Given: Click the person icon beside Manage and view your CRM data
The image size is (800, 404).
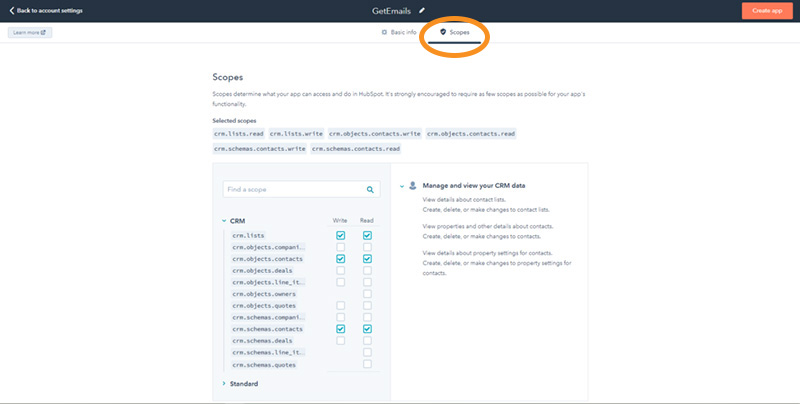Looking at the screenshot, I should pos(413,186).
